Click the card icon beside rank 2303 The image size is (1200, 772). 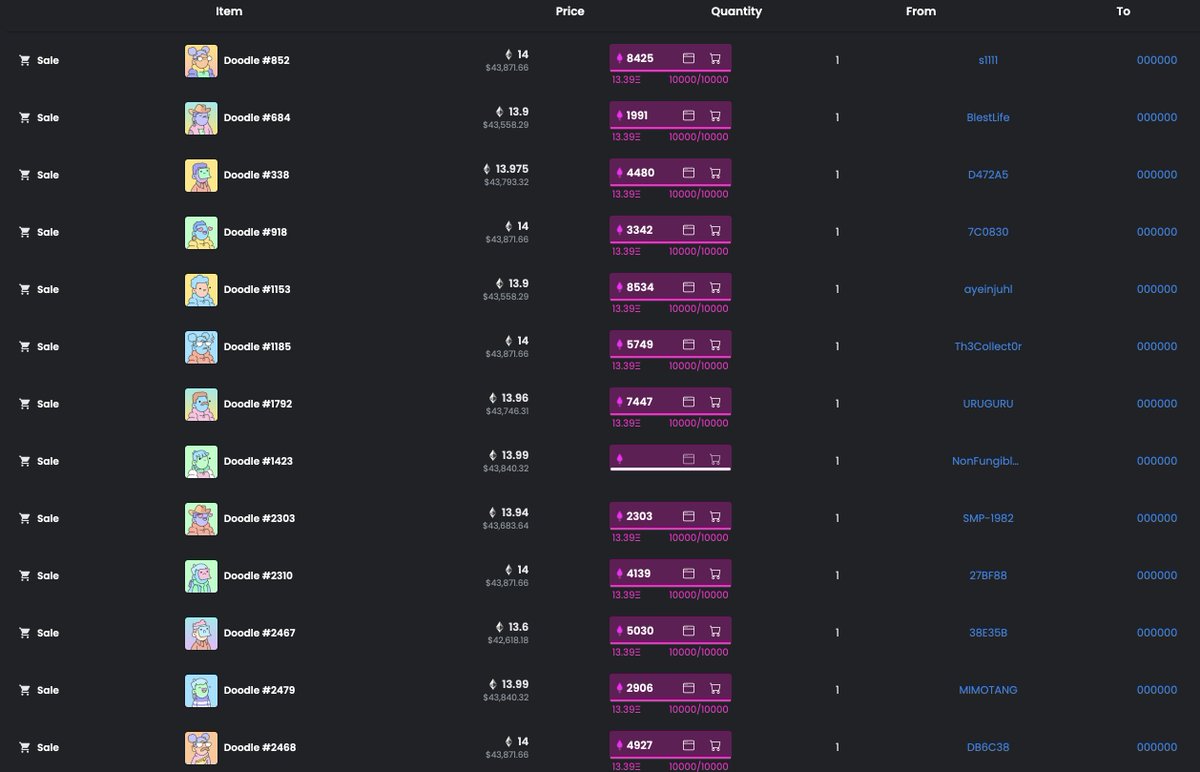coord(688,516)
